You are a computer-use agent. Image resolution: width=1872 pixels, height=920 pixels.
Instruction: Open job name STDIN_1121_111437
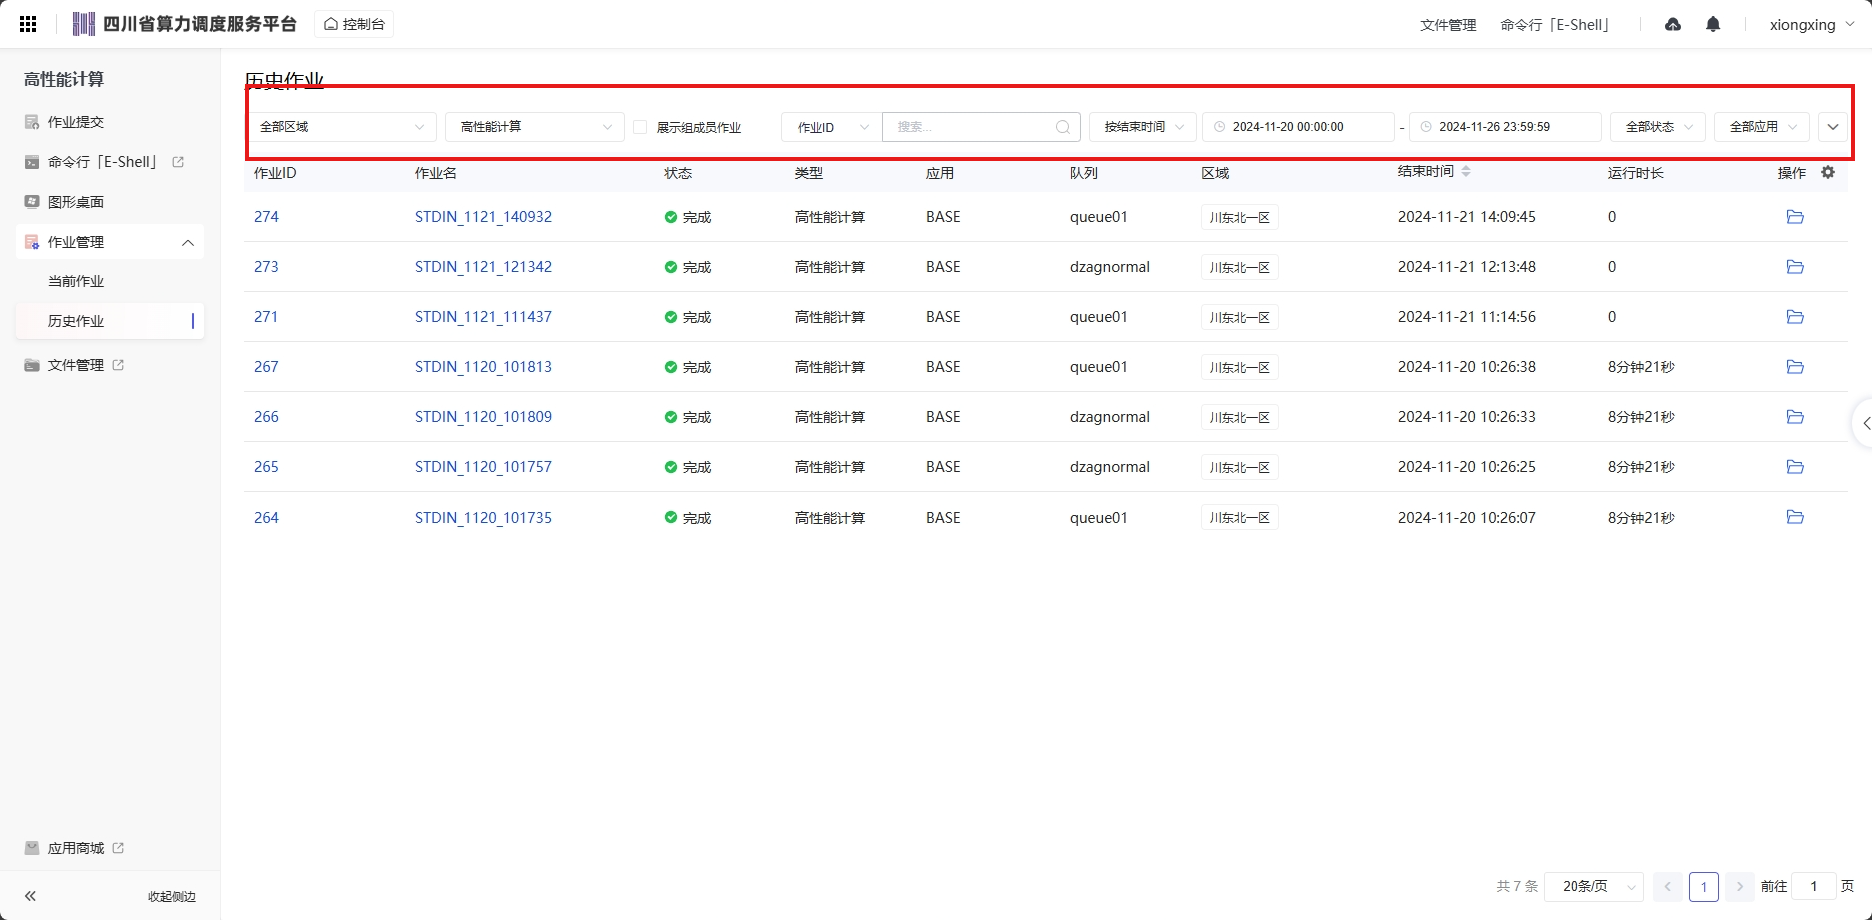pos(483,317)
